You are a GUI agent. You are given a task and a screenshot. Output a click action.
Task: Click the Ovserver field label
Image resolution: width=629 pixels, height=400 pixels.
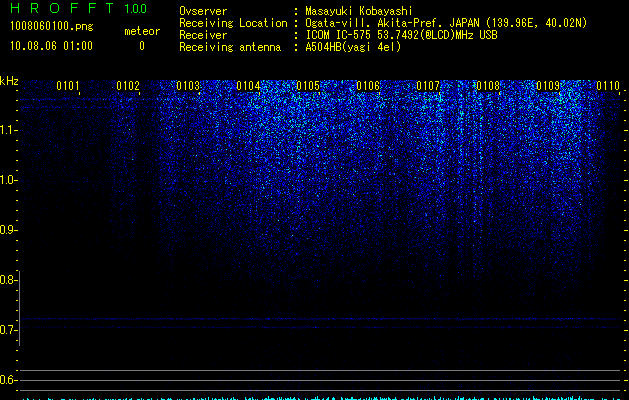coord(203,11)
